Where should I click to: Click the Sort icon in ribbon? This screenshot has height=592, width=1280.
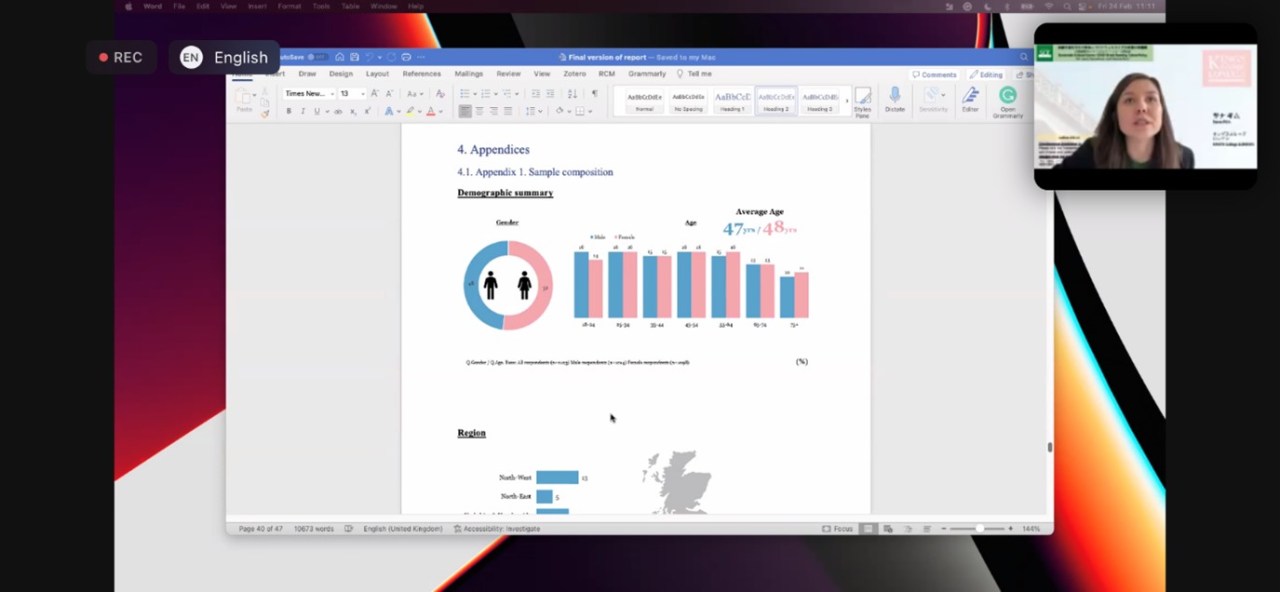(572, 94)
